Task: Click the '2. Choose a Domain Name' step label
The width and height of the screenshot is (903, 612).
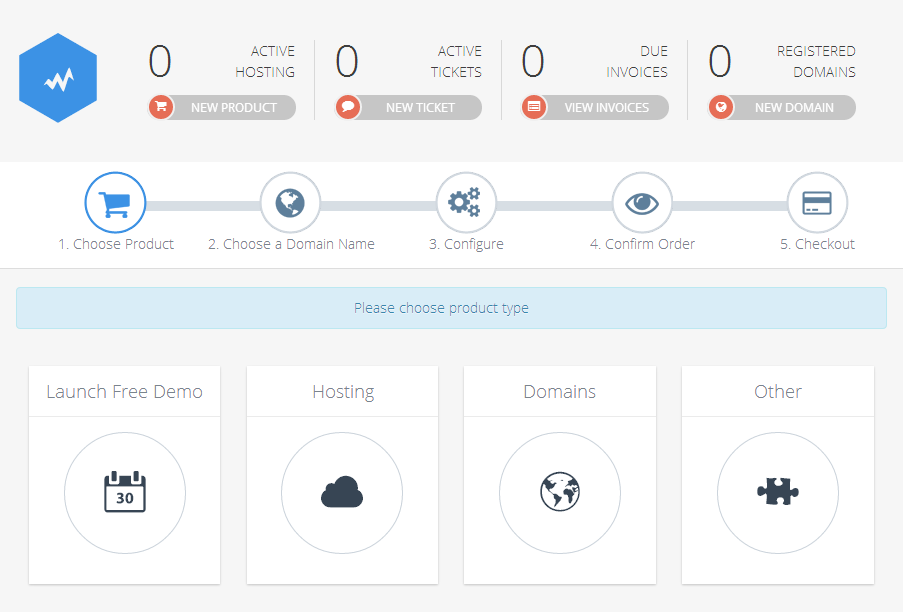Action: click(291, 244)
